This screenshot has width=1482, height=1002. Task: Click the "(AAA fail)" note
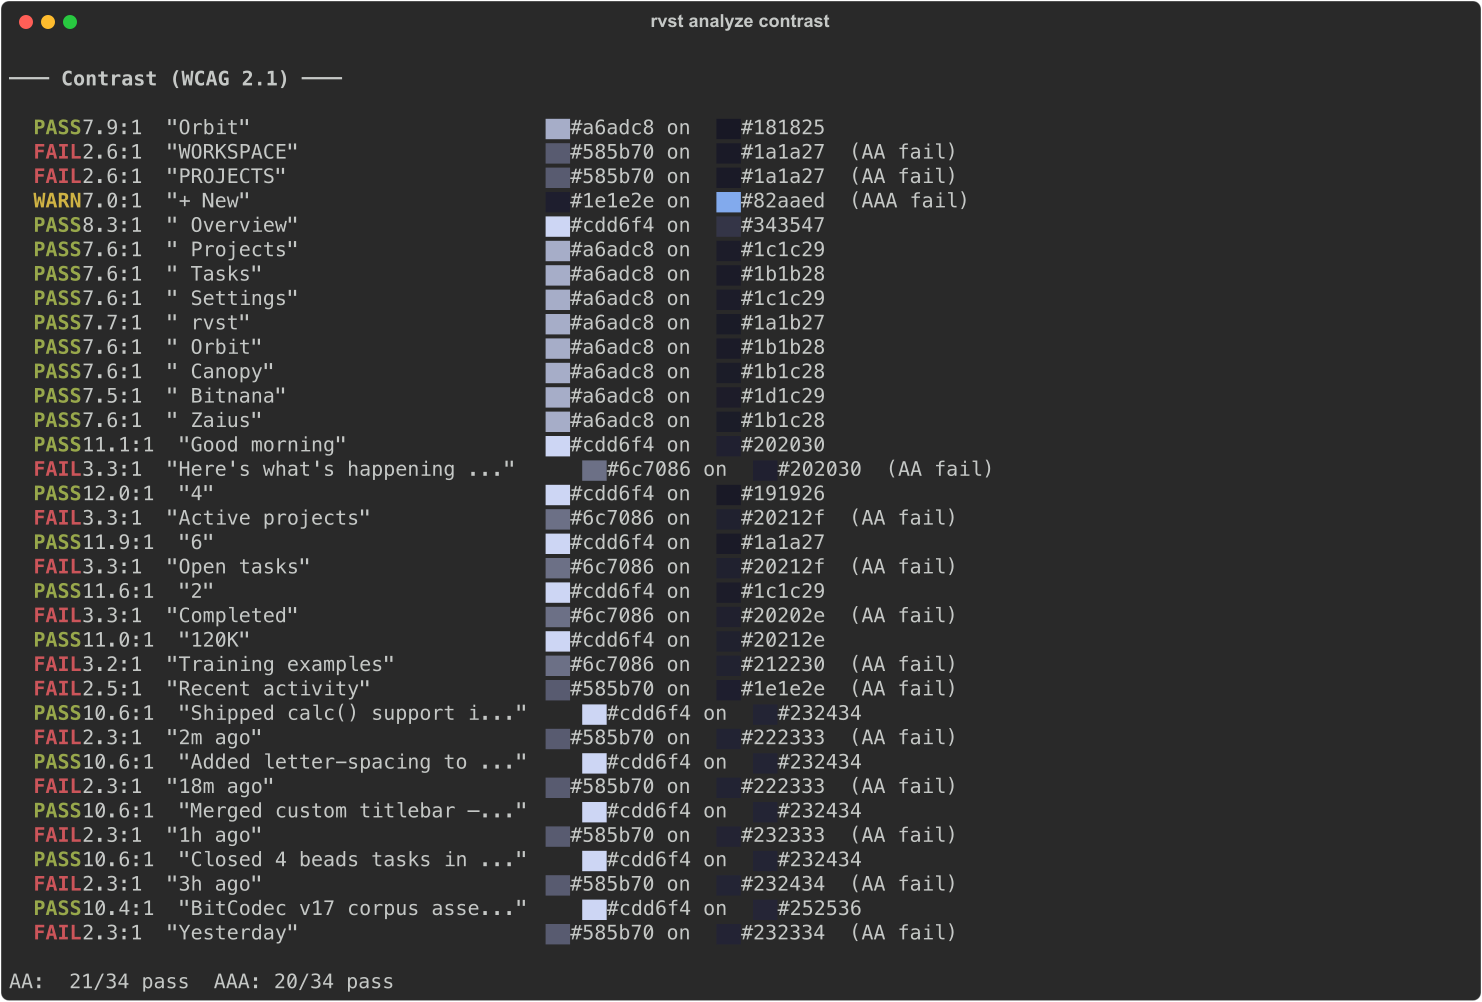click(910, 201)
